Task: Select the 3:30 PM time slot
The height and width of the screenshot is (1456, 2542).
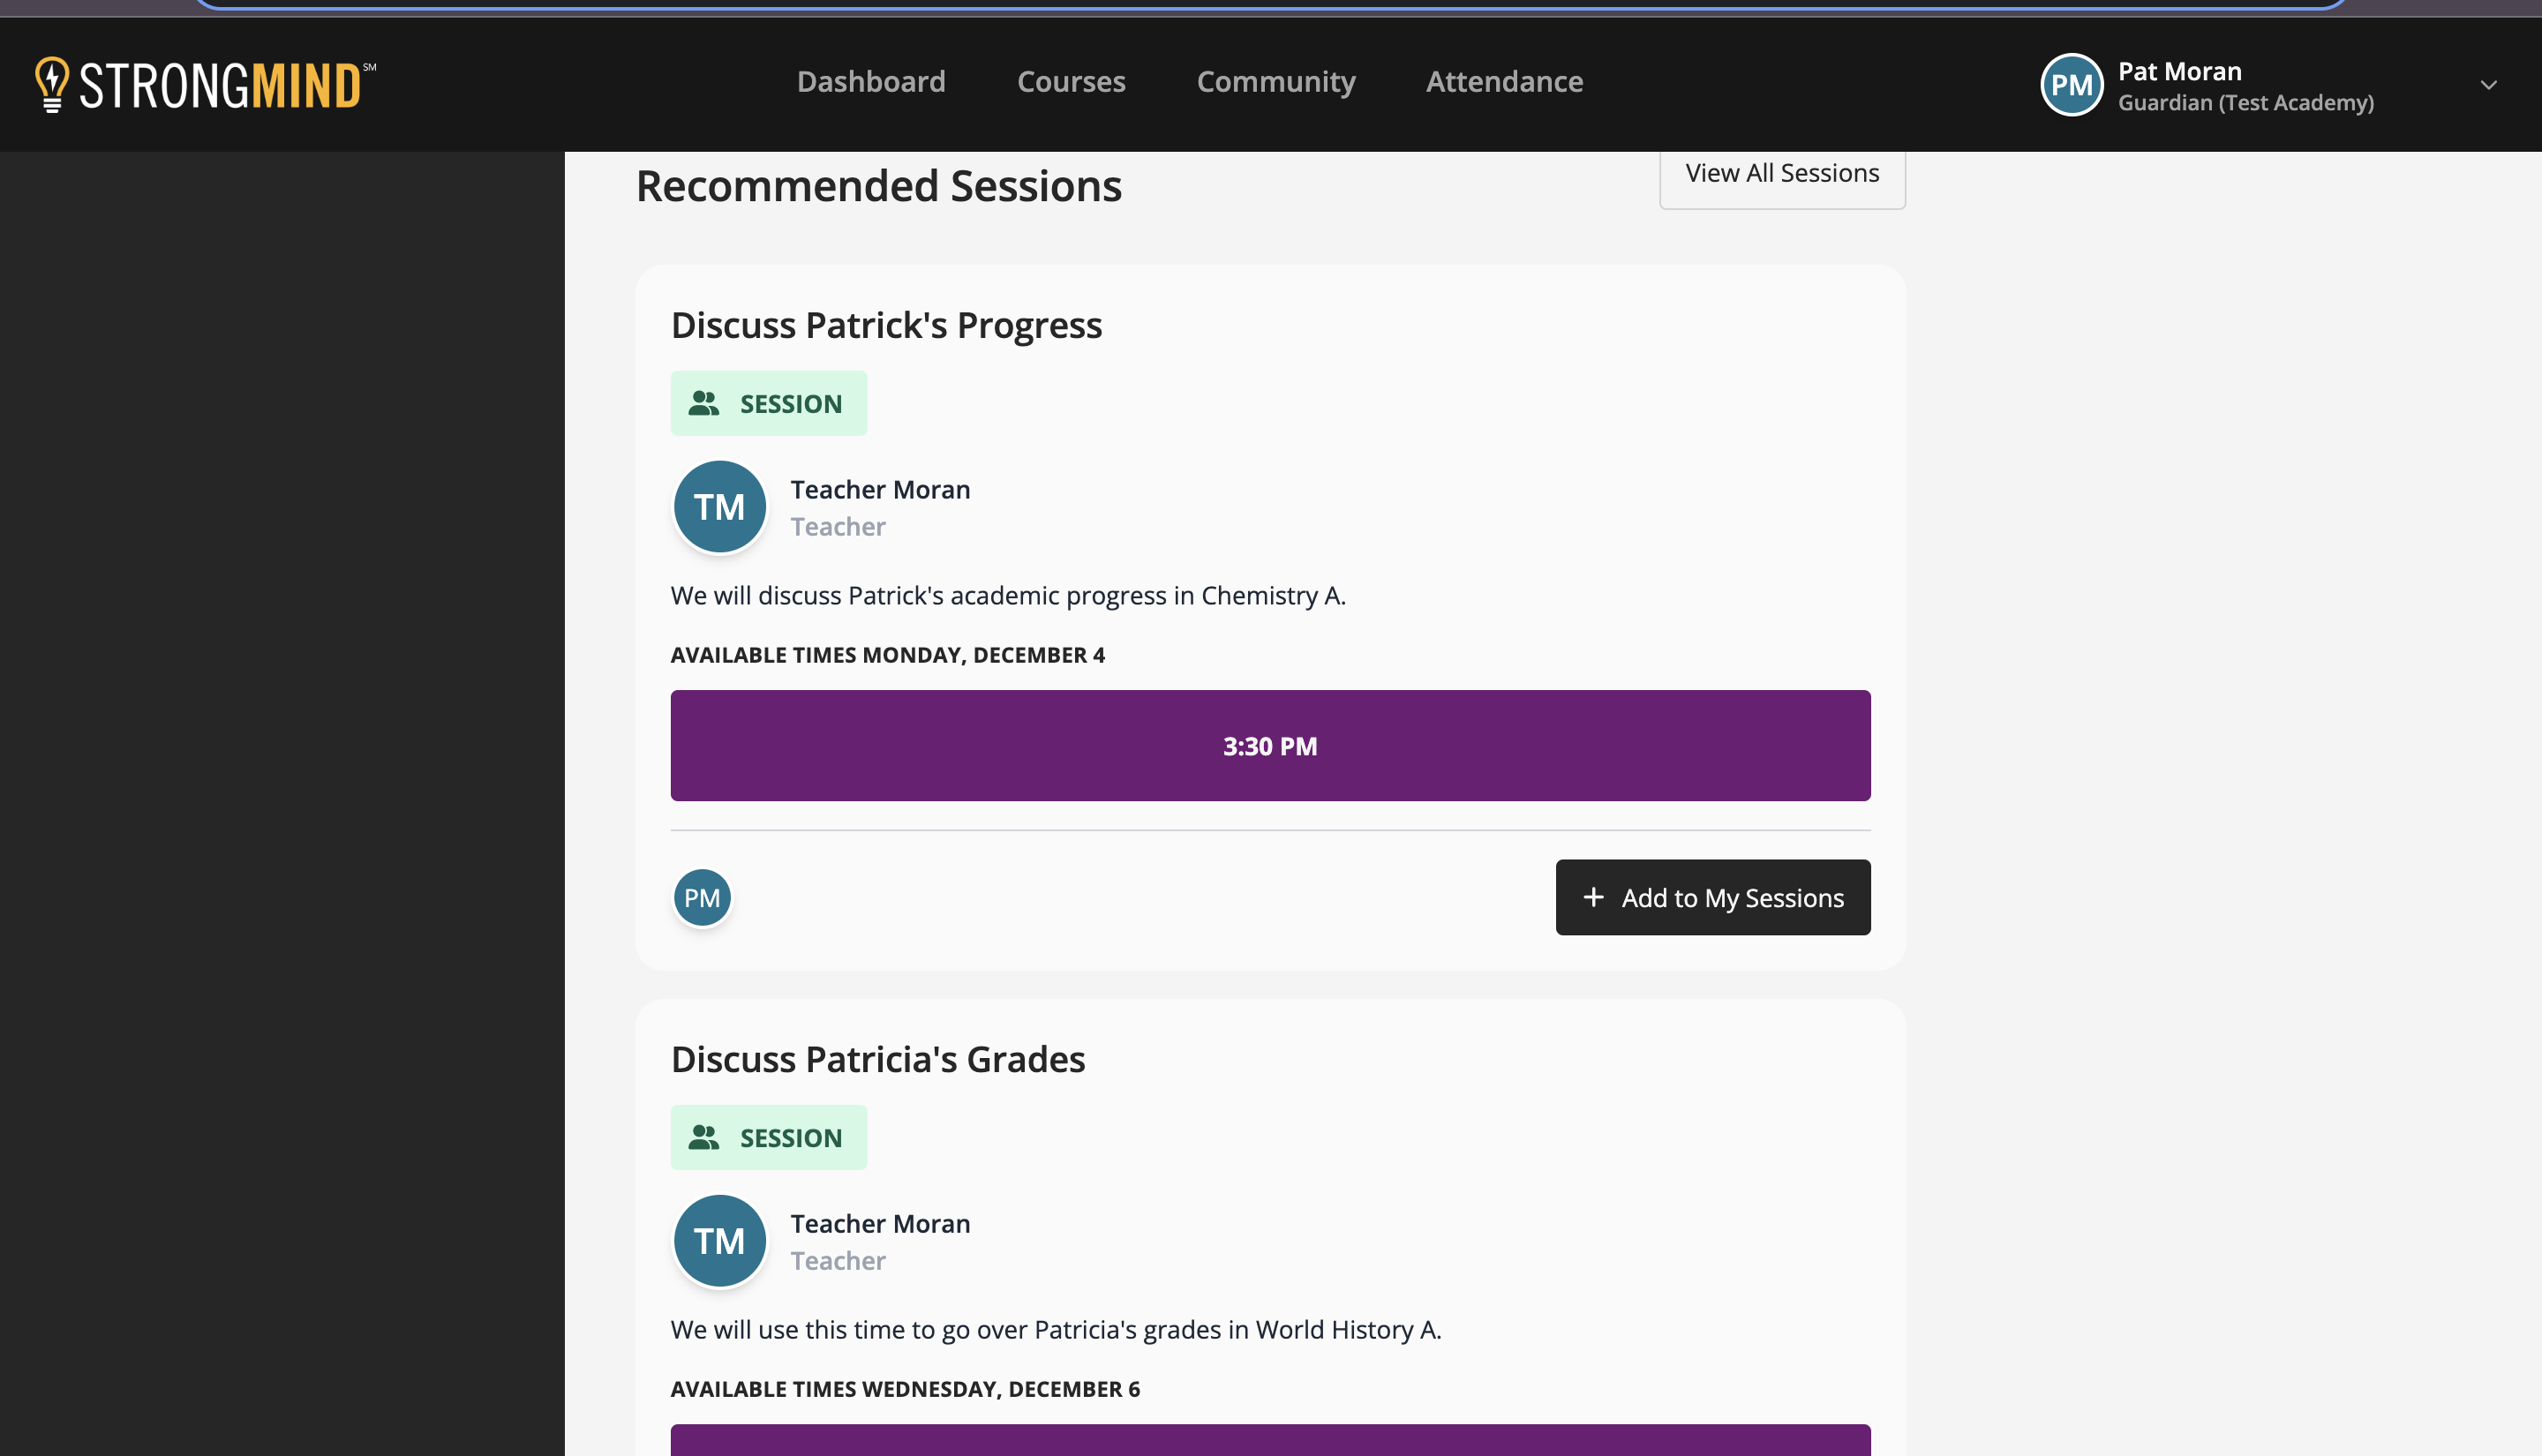Action: pos(1270,746)
